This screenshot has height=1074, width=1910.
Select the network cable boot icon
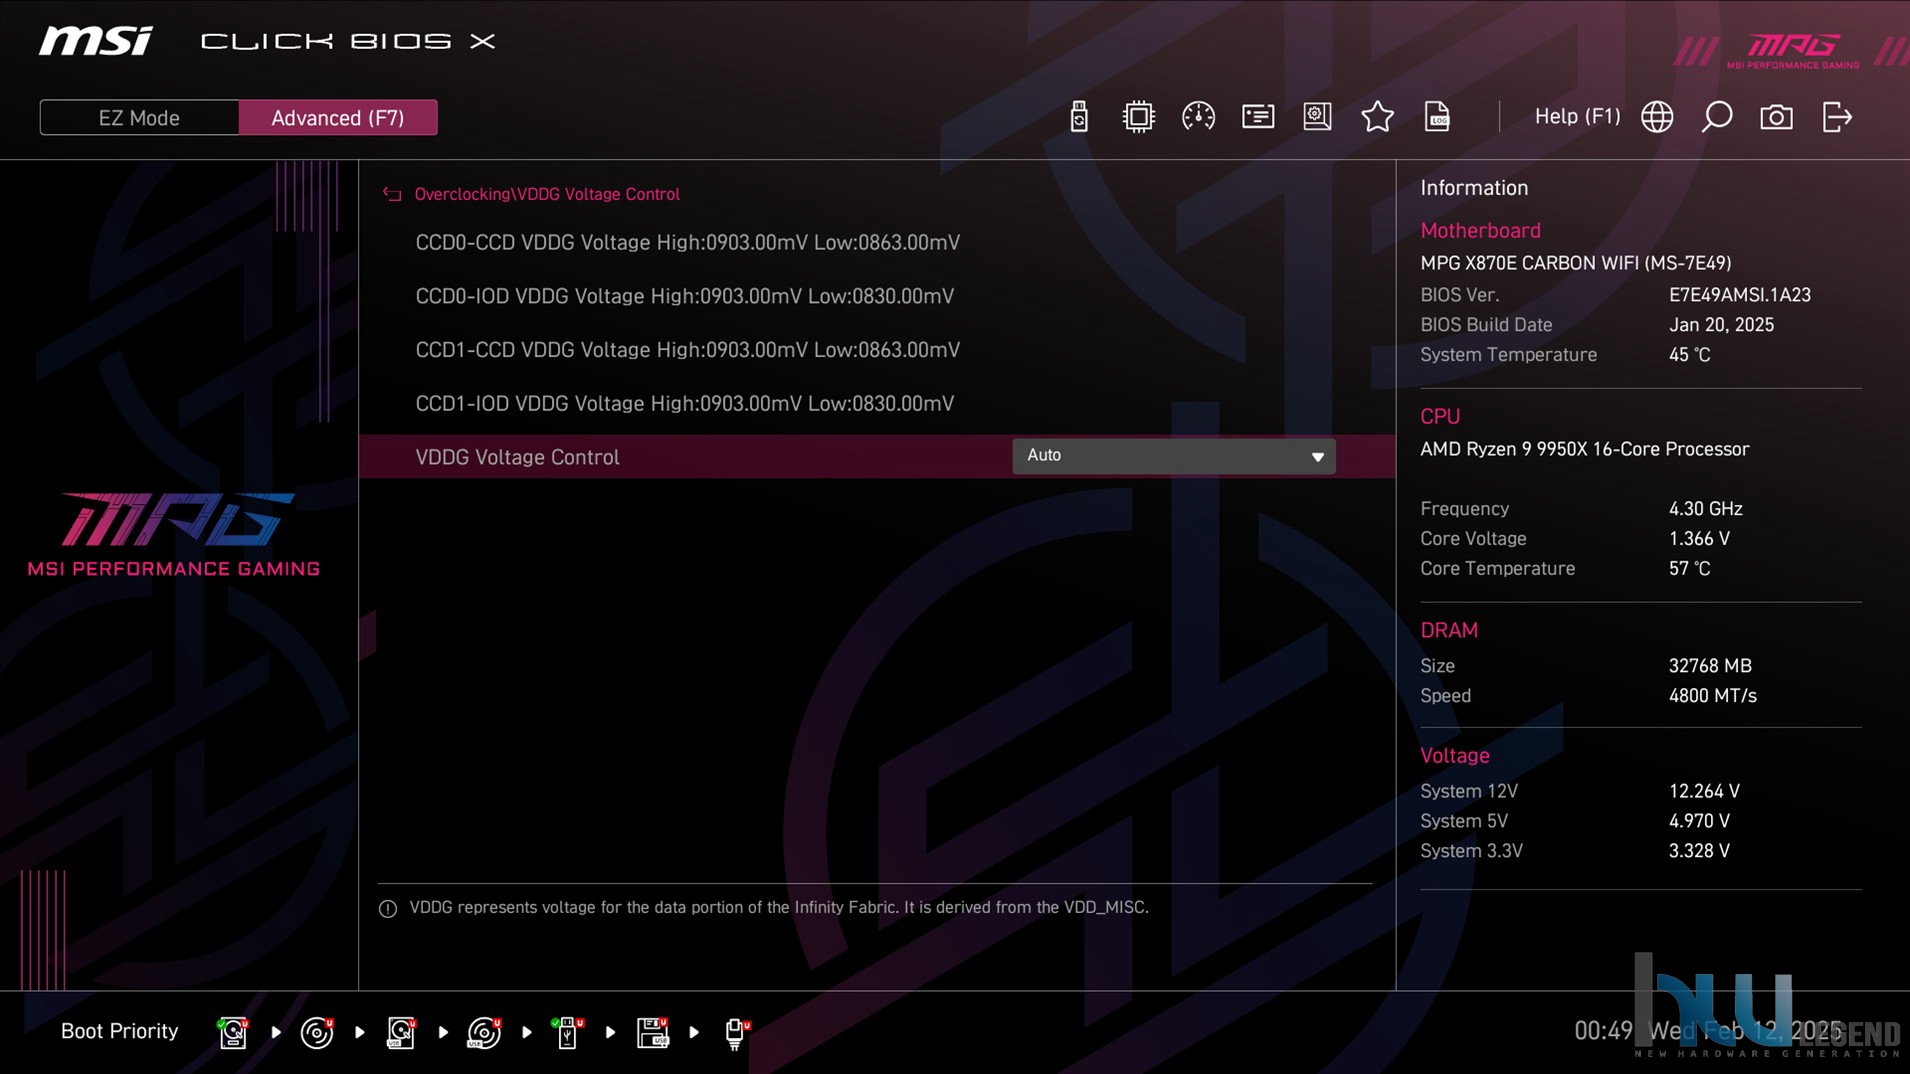pos(735,1032)
